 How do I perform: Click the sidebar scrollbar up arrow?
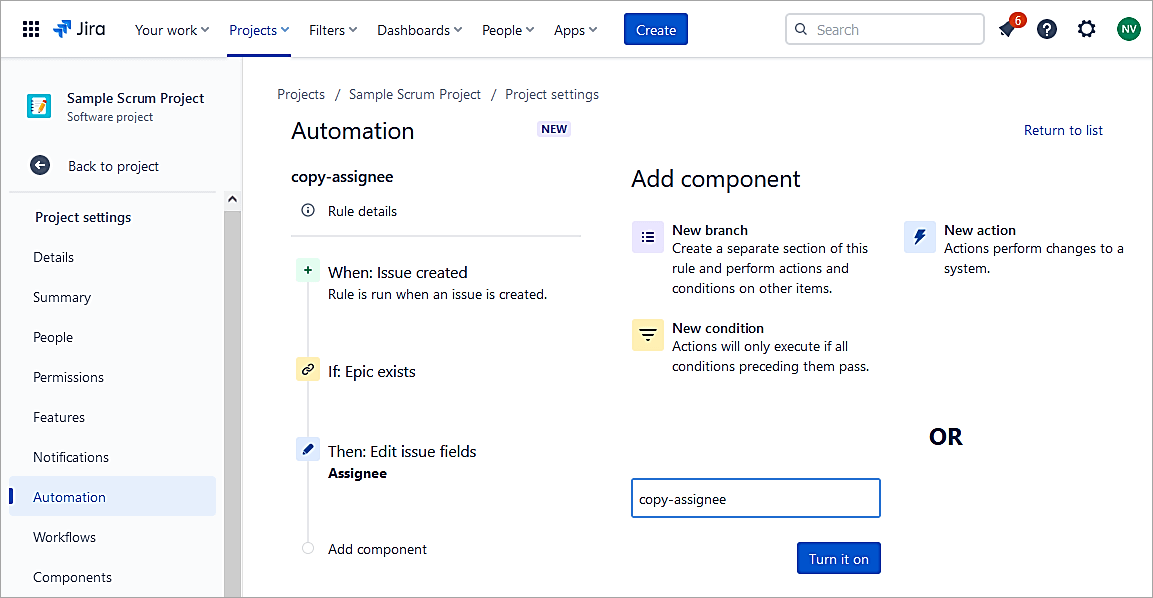point(232,200)
